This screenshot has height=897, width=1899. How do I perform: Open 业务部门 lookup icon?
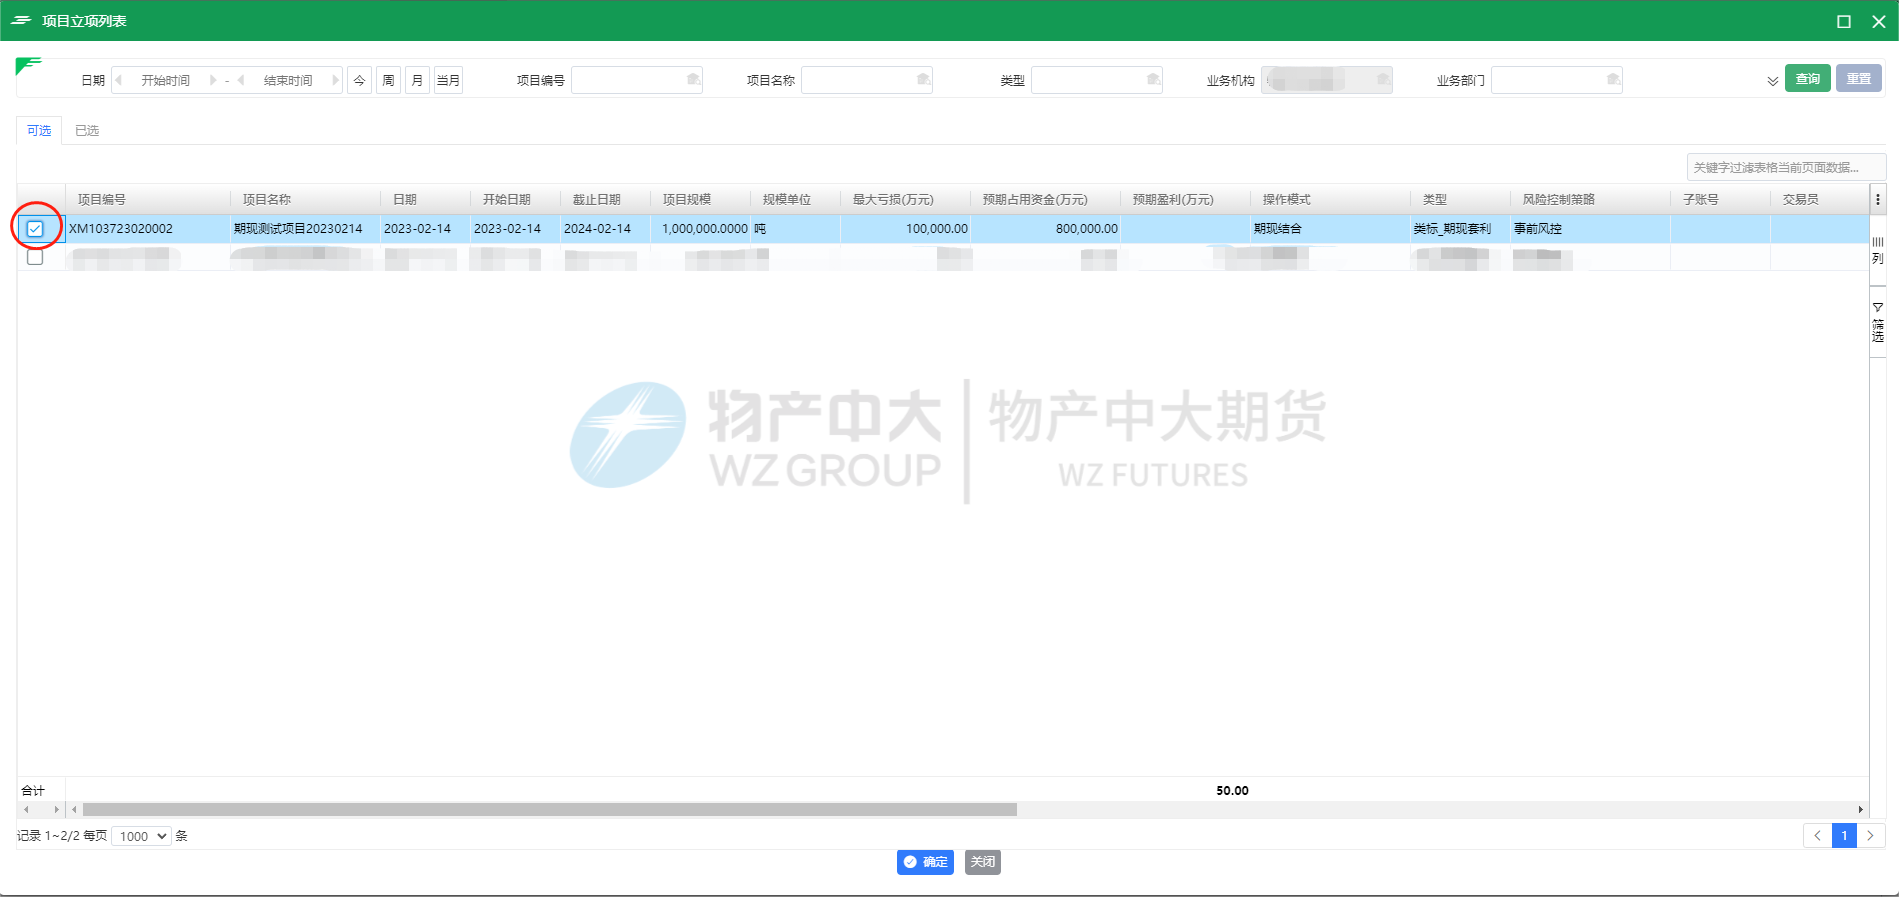(1613, 79)
